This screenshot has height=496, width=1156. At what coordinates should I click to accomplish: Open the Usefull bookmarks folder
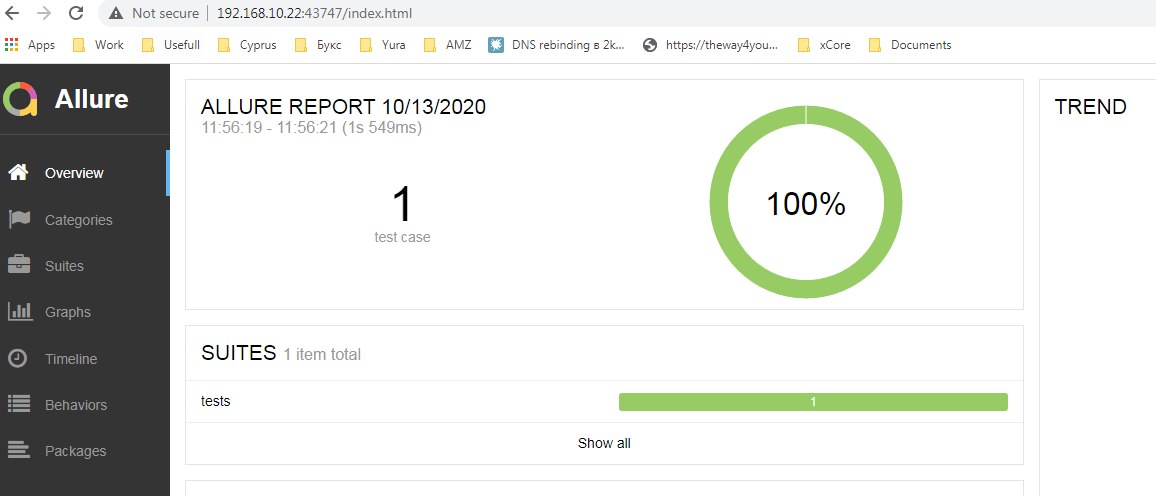[170, 45]
